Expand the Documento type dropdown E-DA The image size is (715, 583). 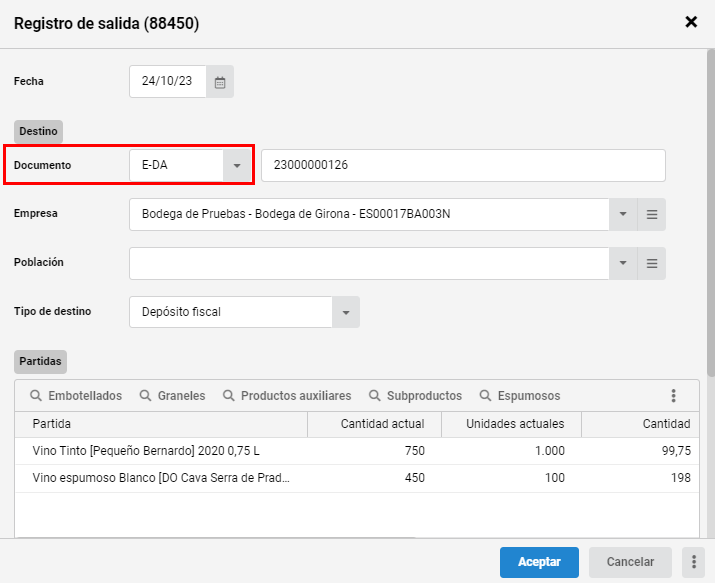click(x=237, y=165)
